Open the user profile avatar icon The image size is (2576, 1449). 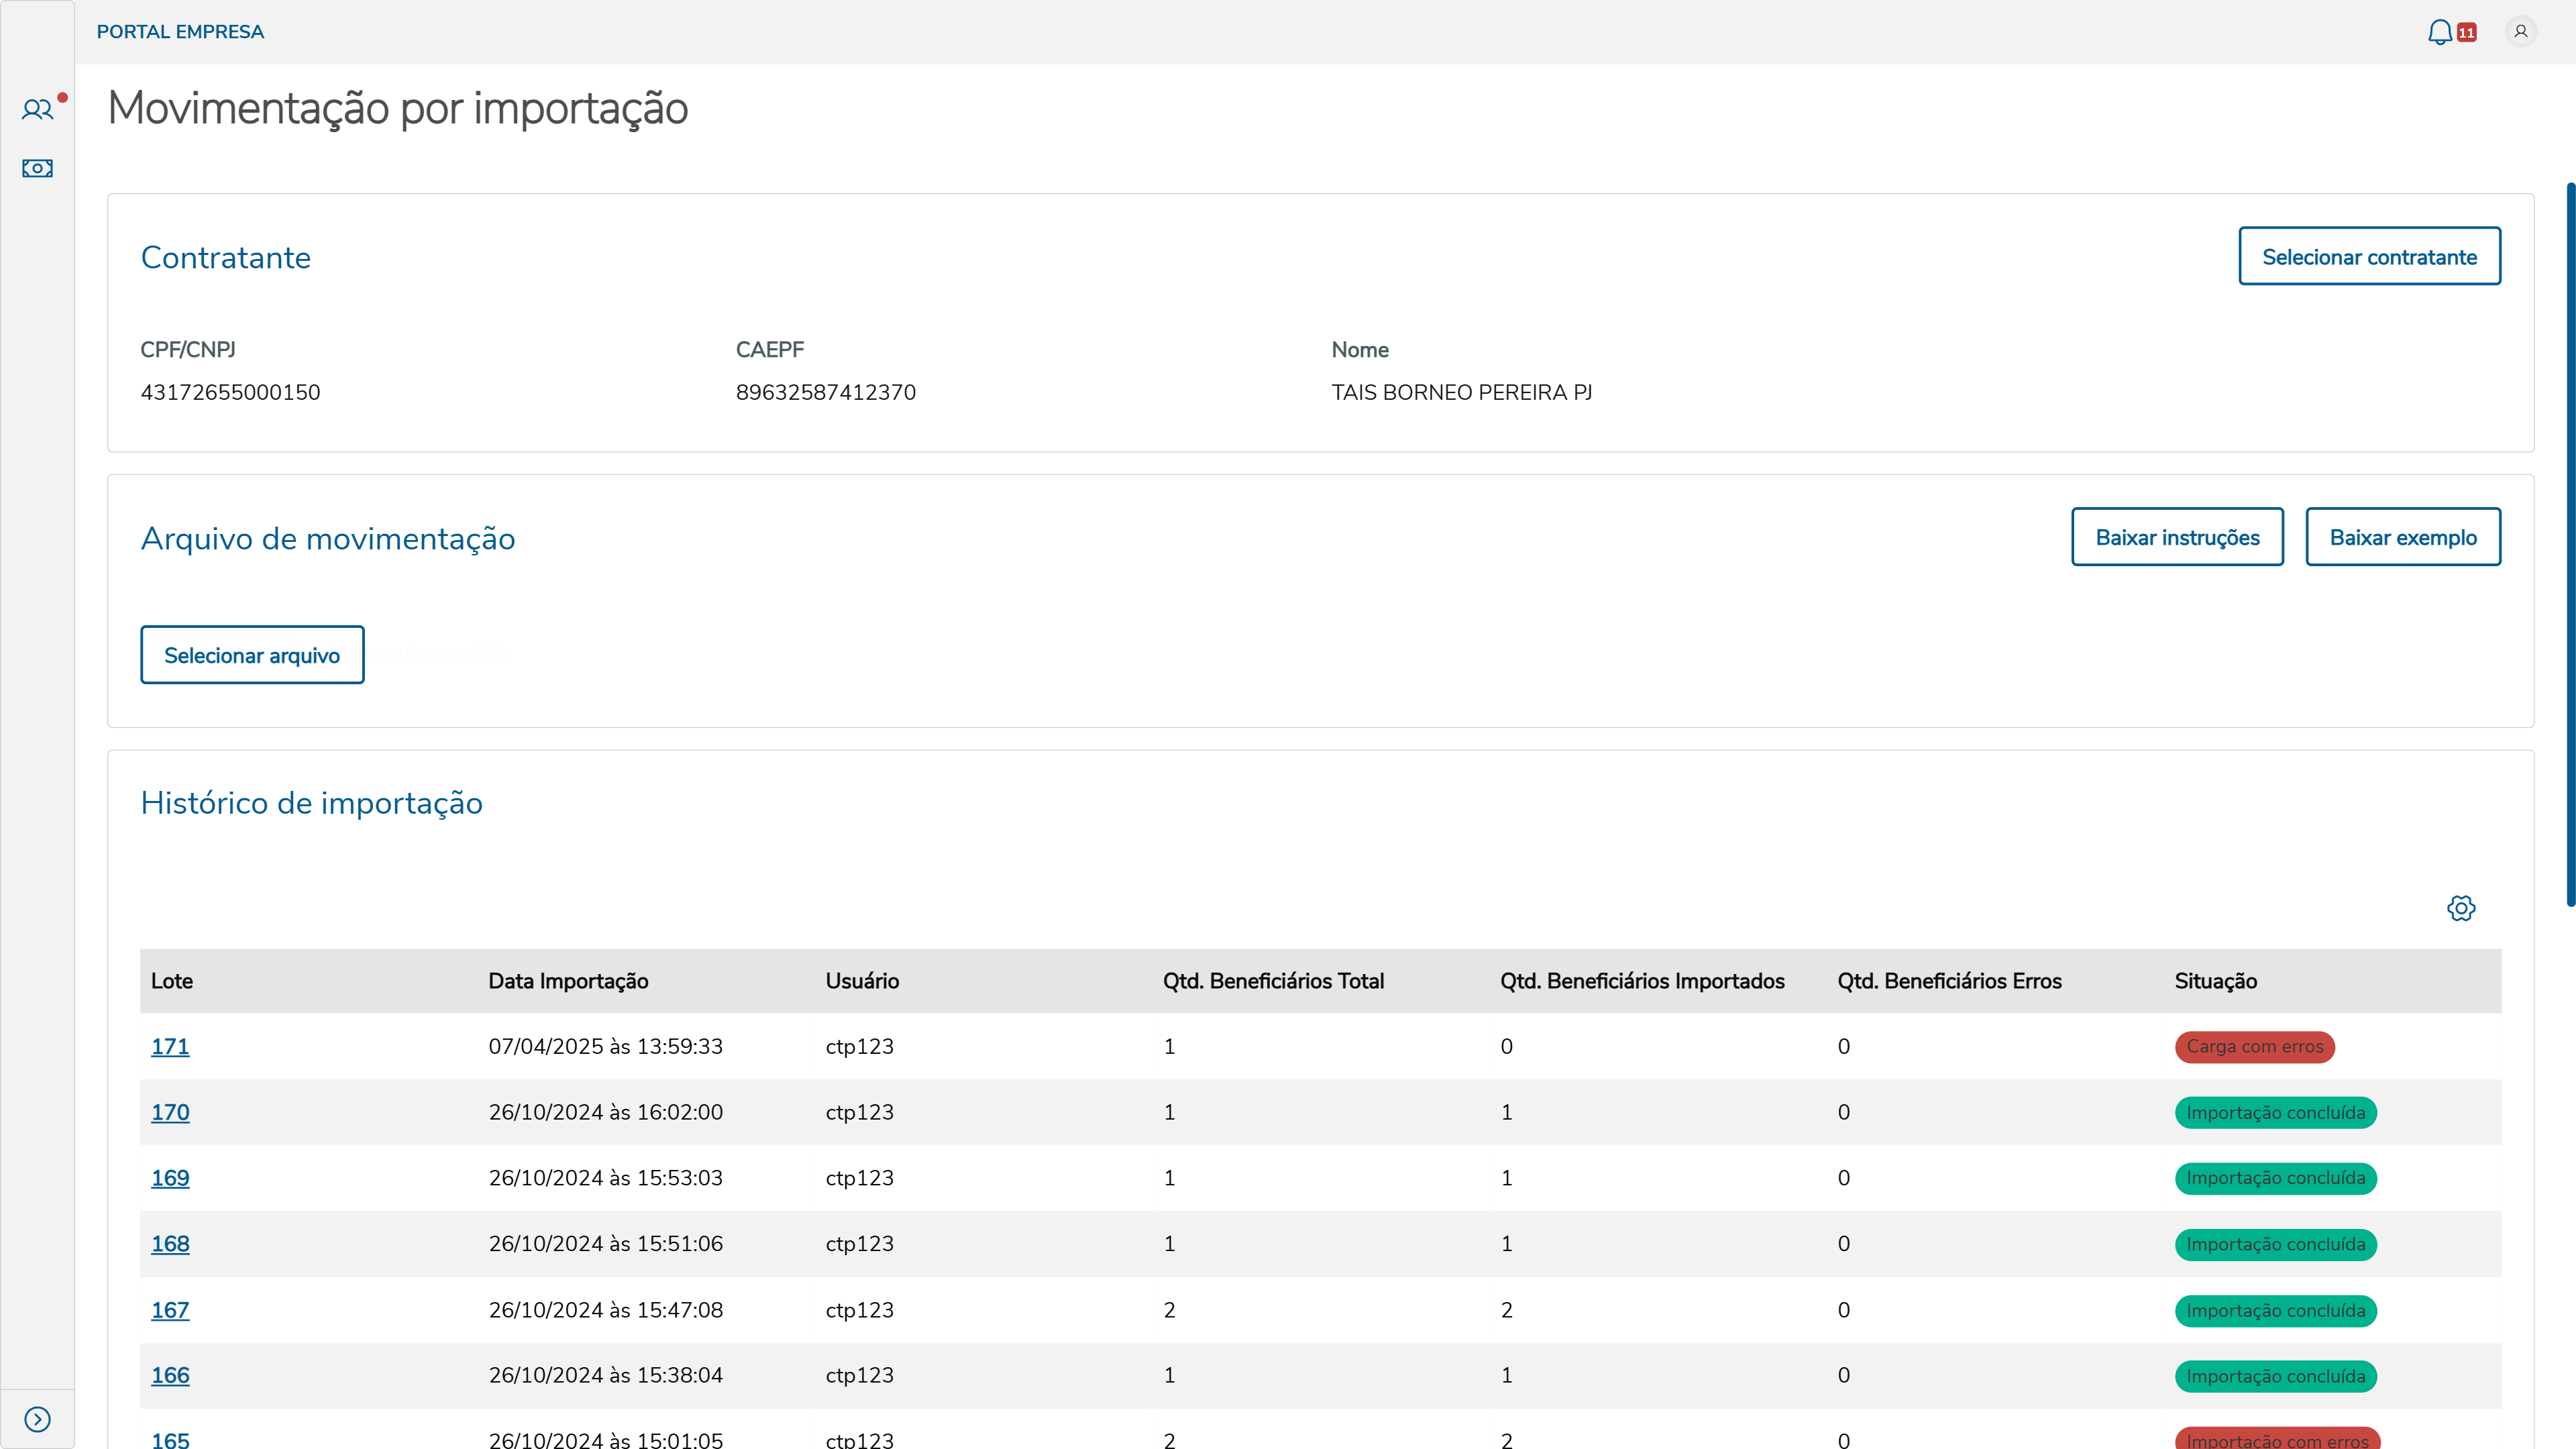(x=2521, y=32)
